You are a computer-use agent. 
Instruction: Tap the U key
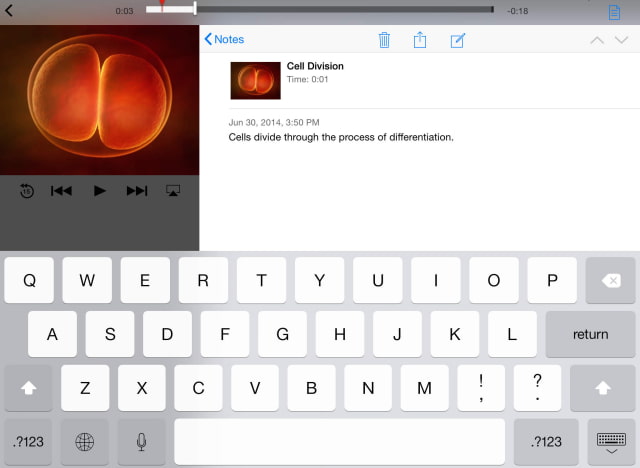tap(378, 280)
